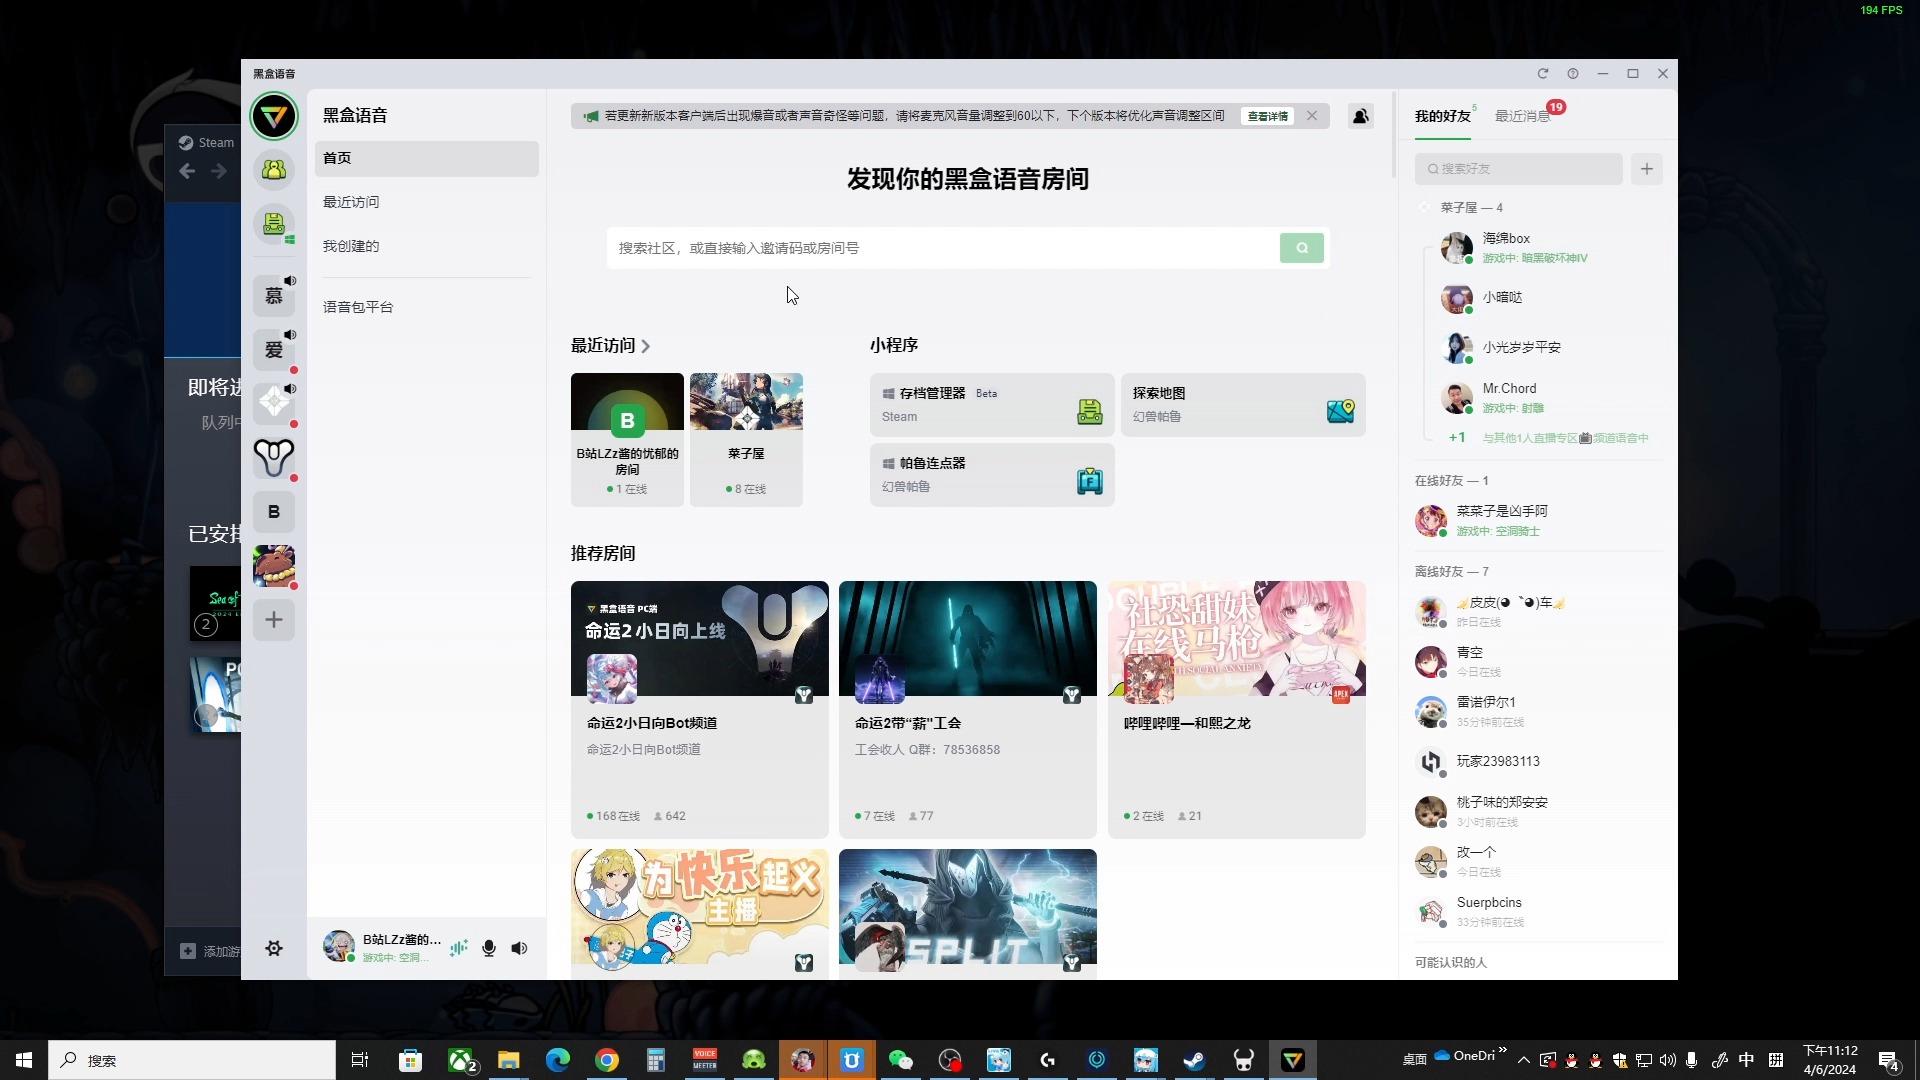The image size is (1920, 1080).
Task: Click the back arrow in the Steam window
Action: point(187,171)
